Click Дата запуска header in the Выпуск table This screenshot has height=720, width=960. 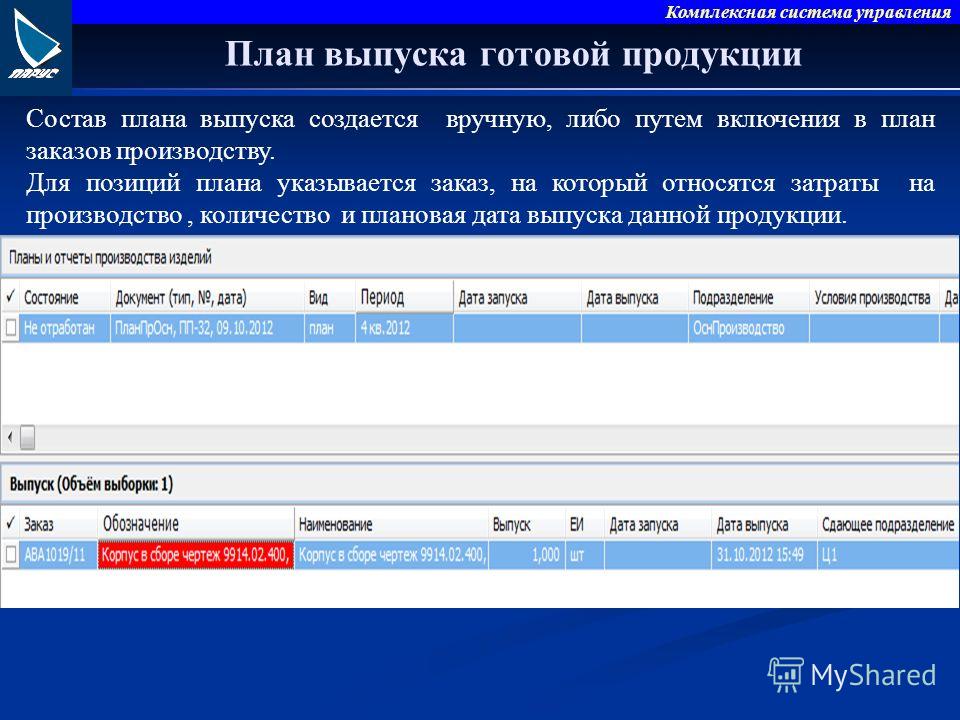coord(658,524)
